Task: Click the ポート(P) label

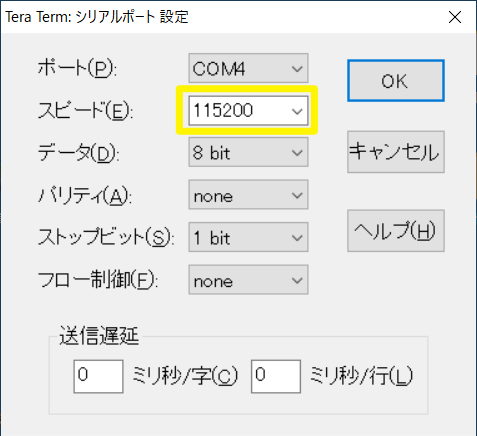Action: pyautogui.click(x=77, y=68)
